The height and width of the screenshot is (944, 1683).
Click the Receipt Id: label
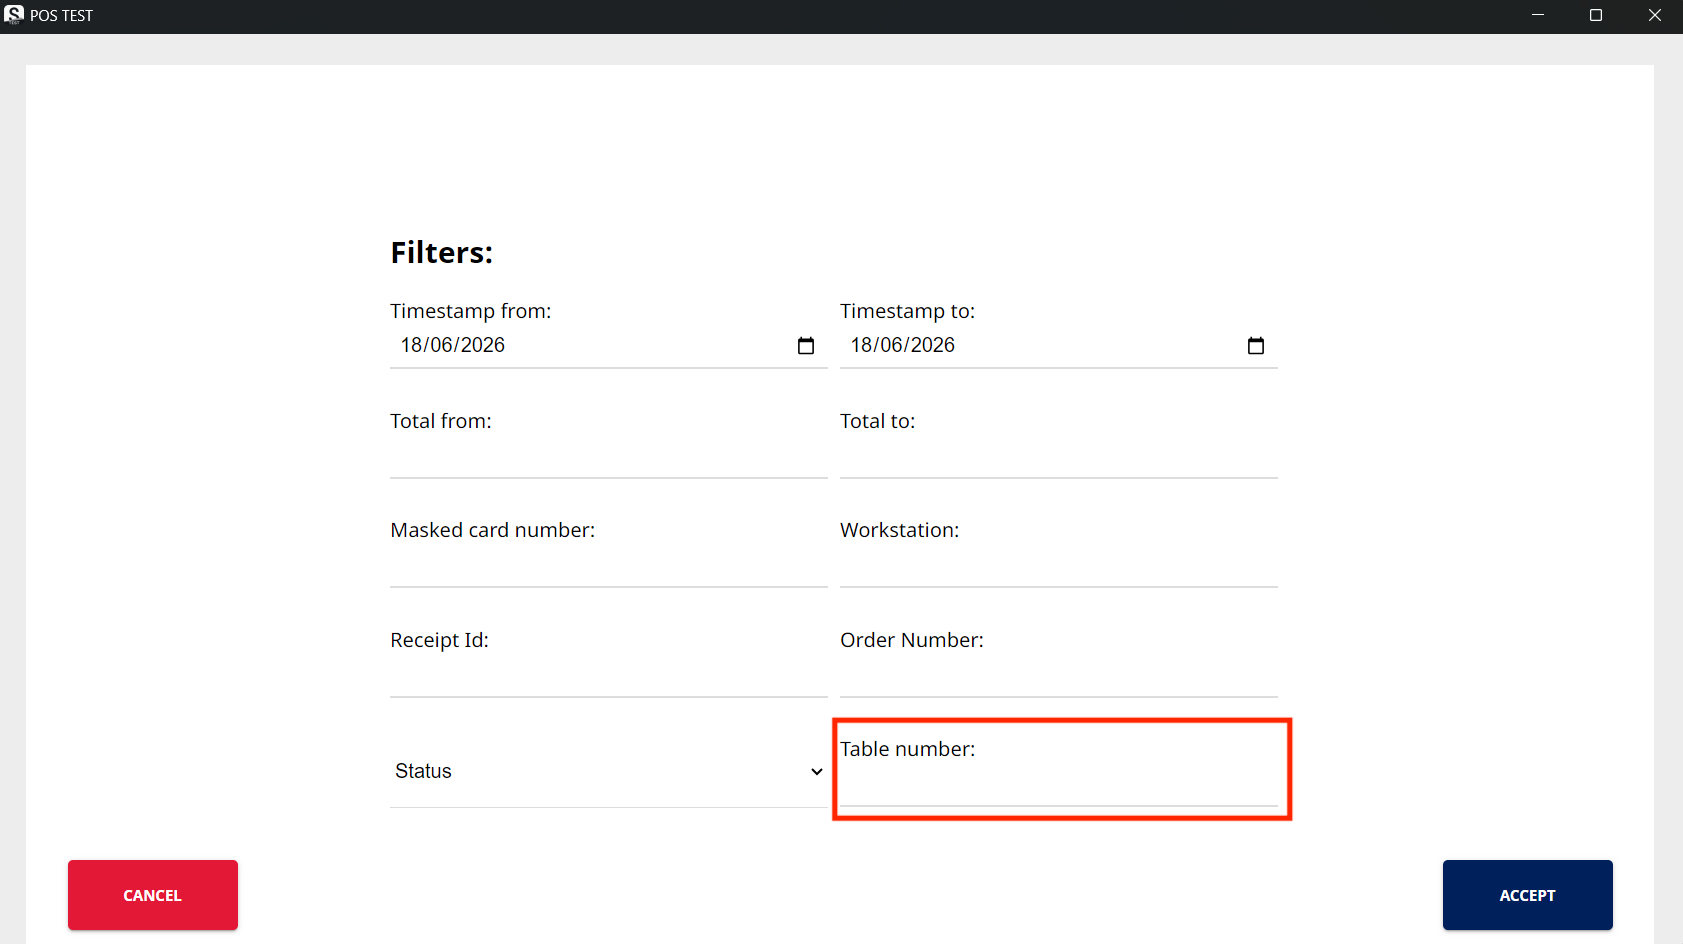point(439,640)
